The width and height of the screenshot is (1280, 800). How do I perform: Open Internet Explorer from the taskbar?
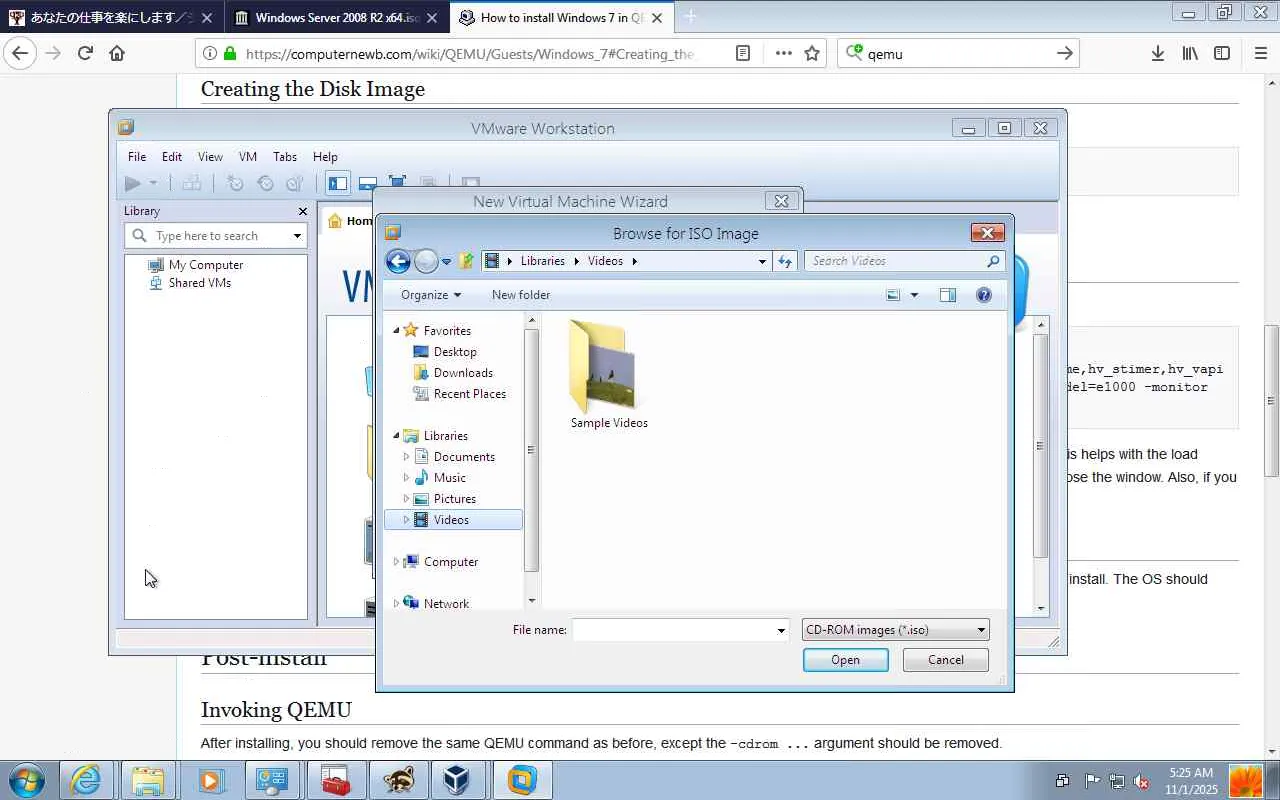[86, 780]
